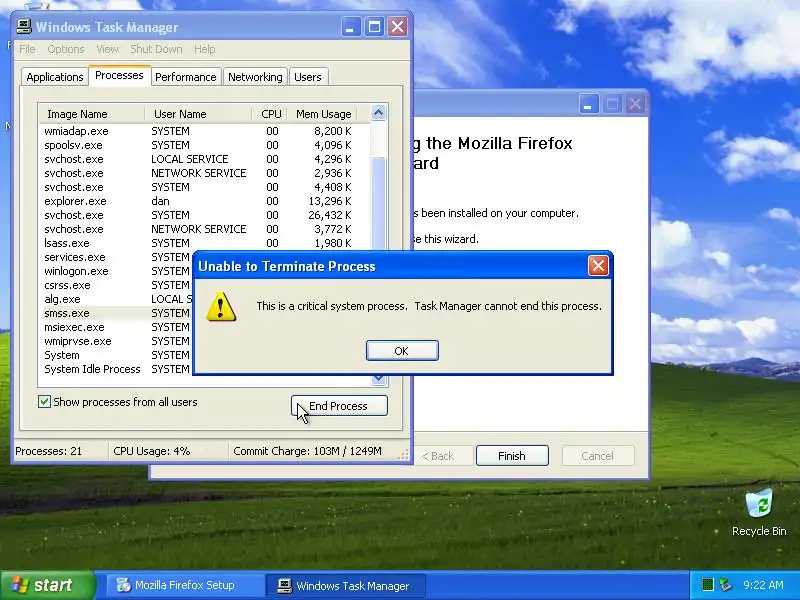Sort processes by Image Name column
The image size is (800, 600).
[91, 114]
